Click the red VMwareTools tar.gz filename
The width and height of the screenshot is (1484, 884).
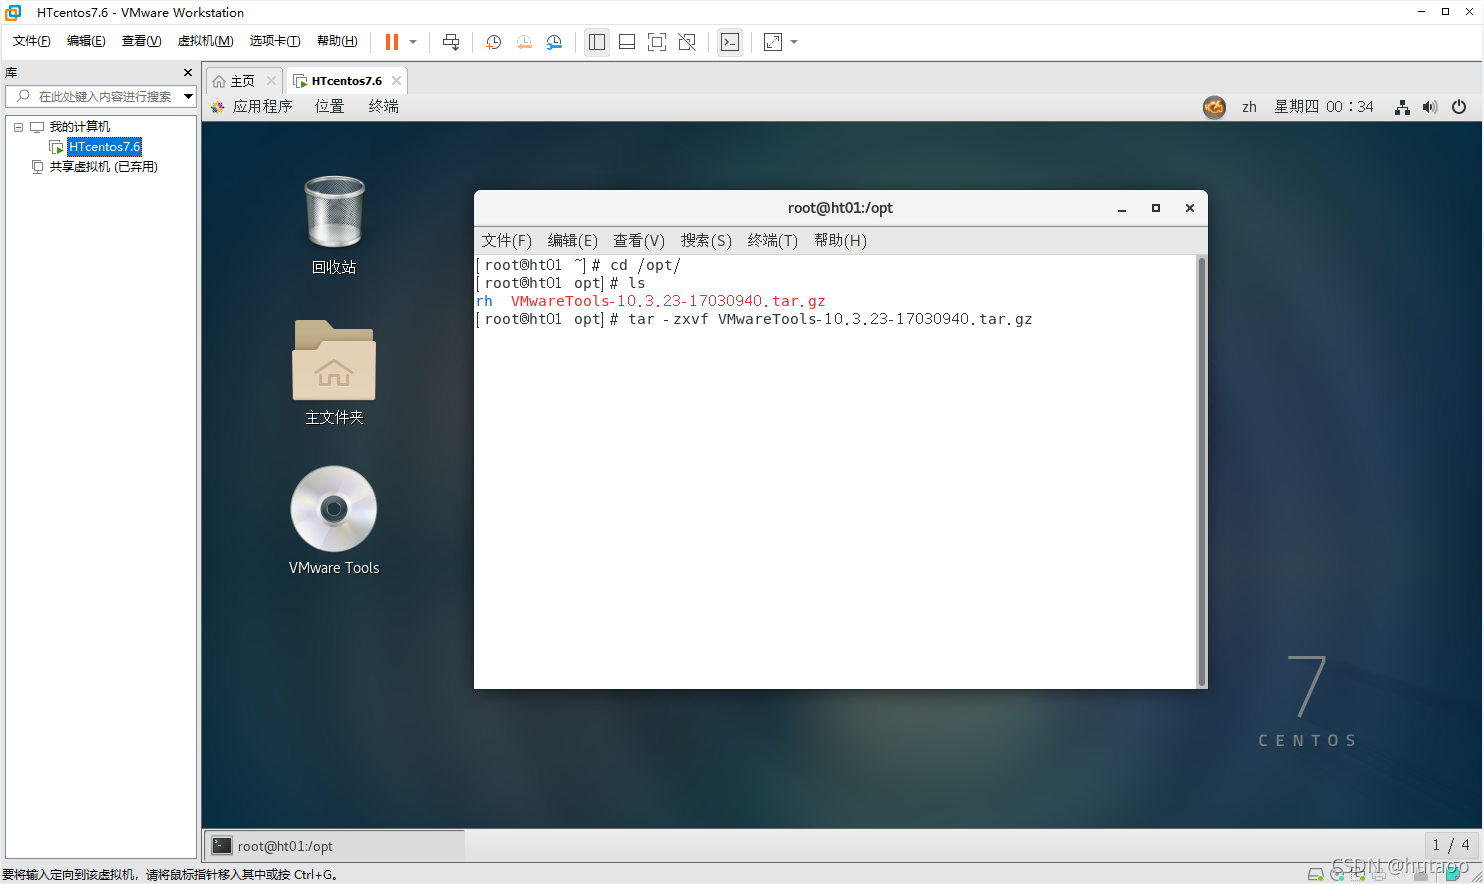(668, 301)
